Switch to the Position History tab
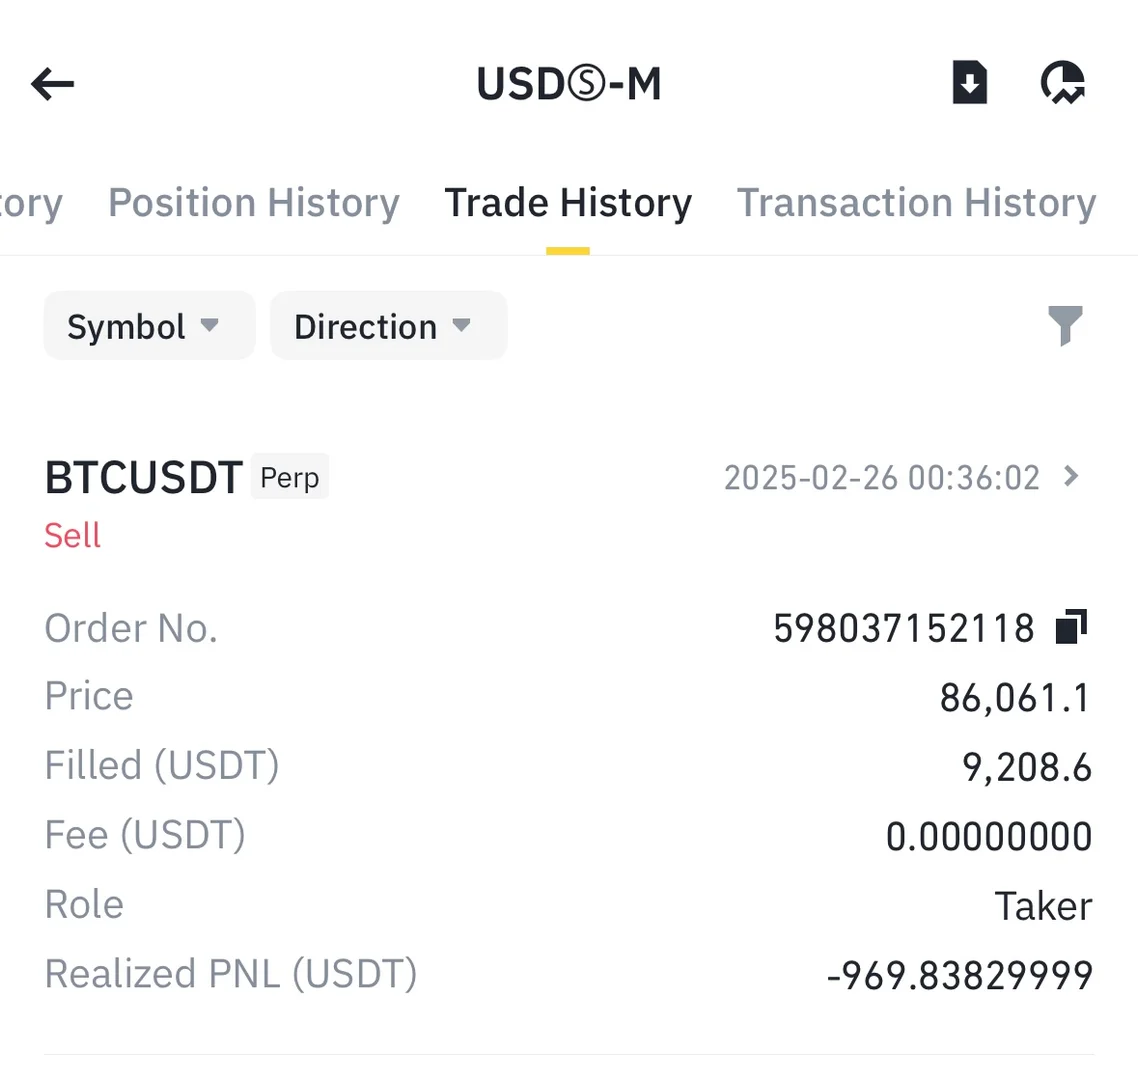The height and width of the screenshot is (1080, 1138). 254,203
